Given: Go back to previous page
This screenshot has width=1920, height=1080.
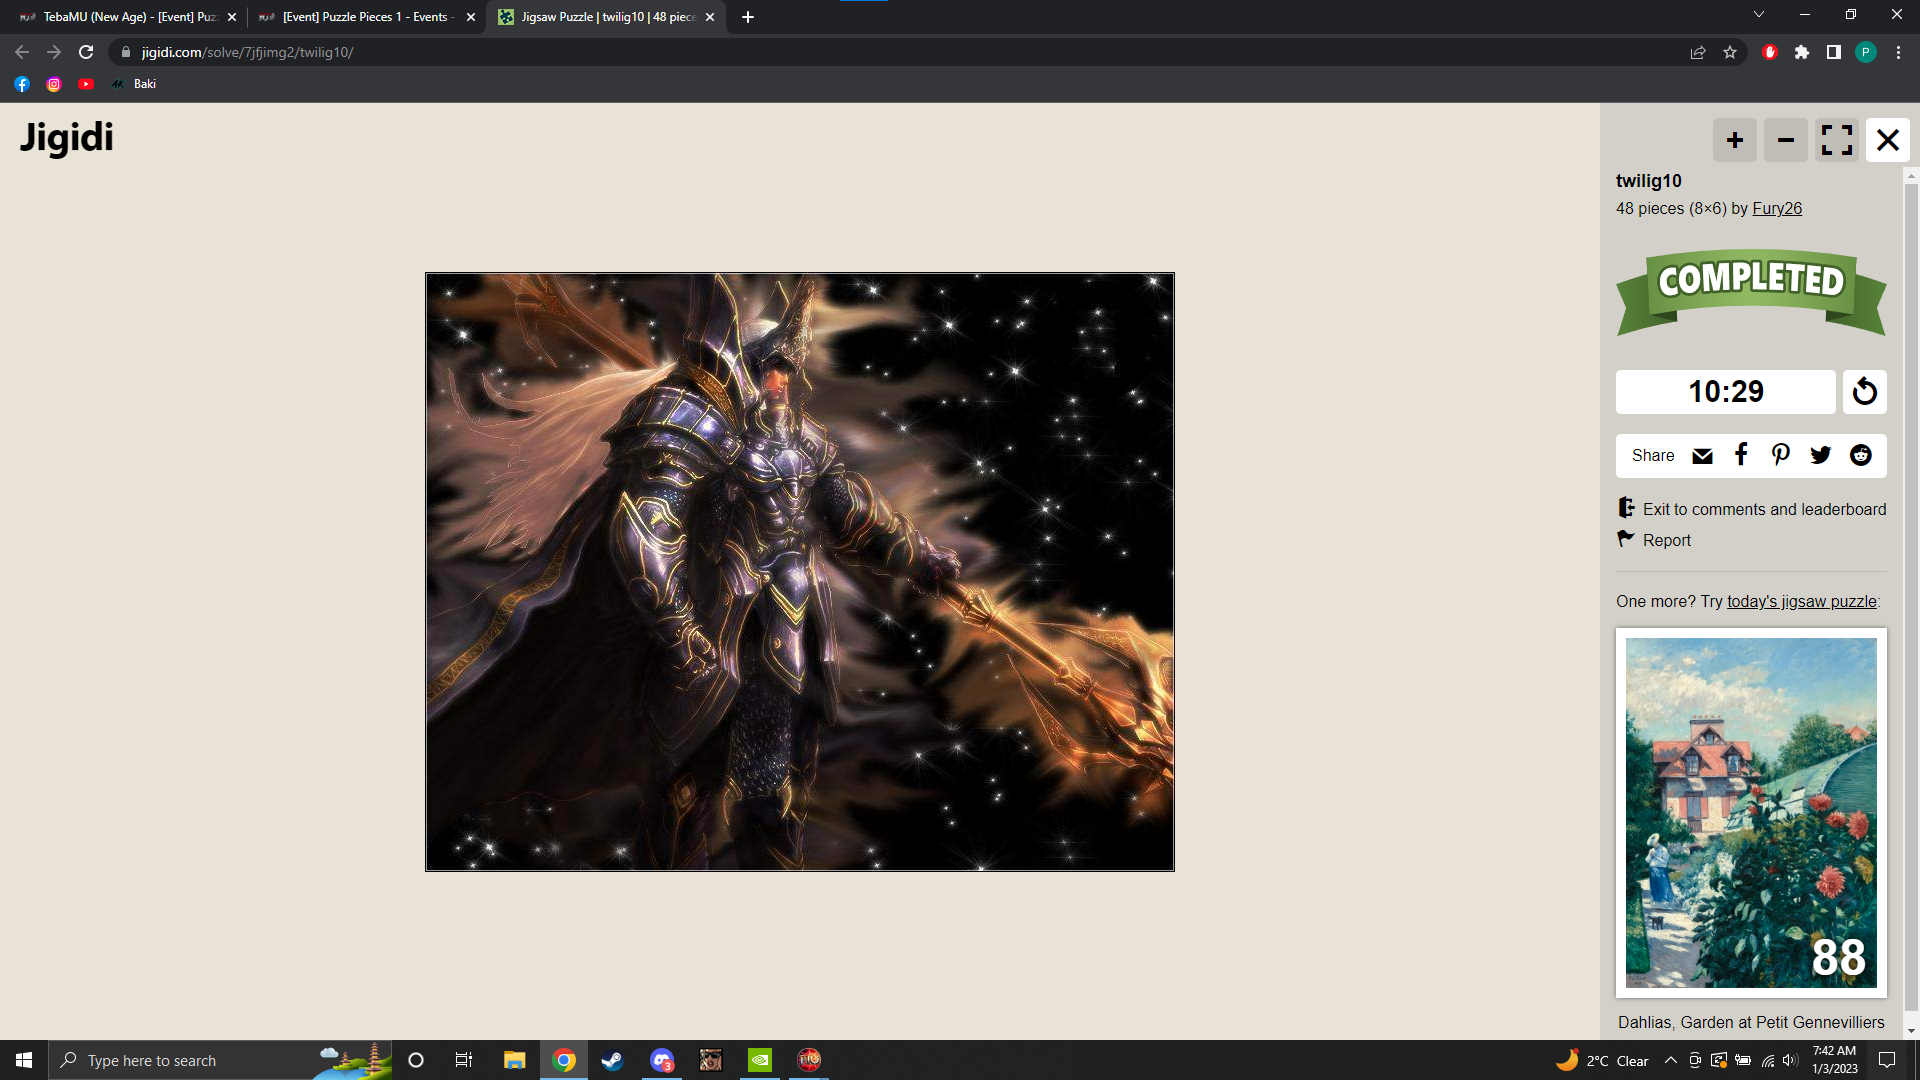Looking at the screenshot, I should tap(22, 52).
